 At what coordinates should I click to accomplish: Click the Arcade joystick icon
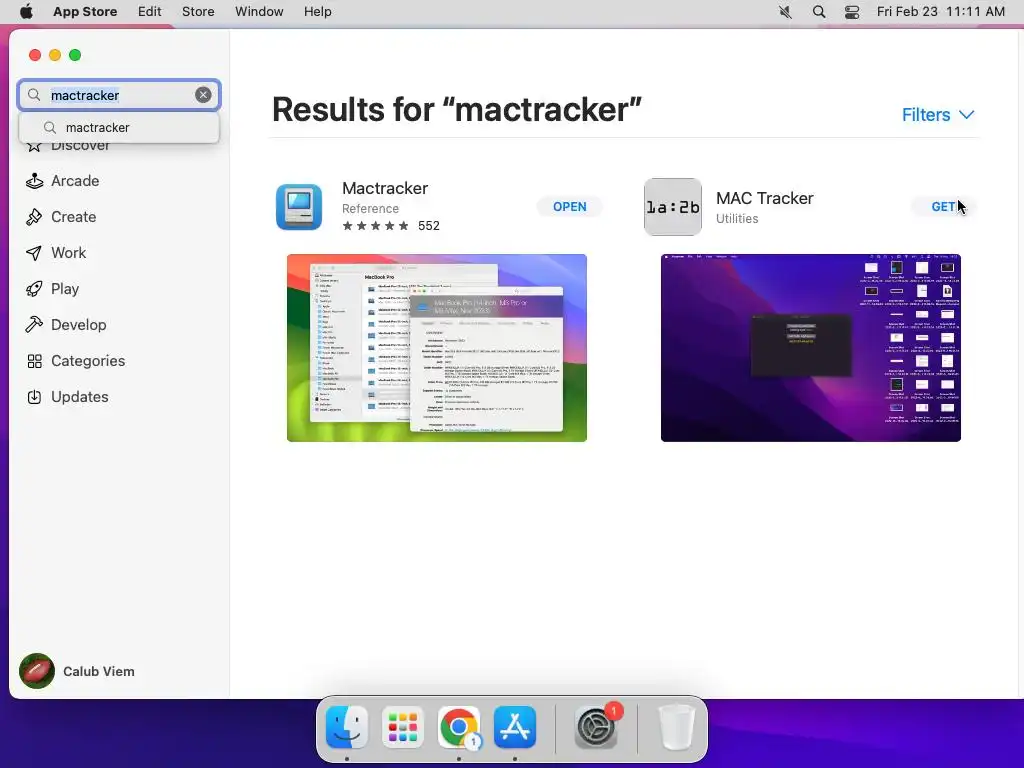[x=34, y=181]
